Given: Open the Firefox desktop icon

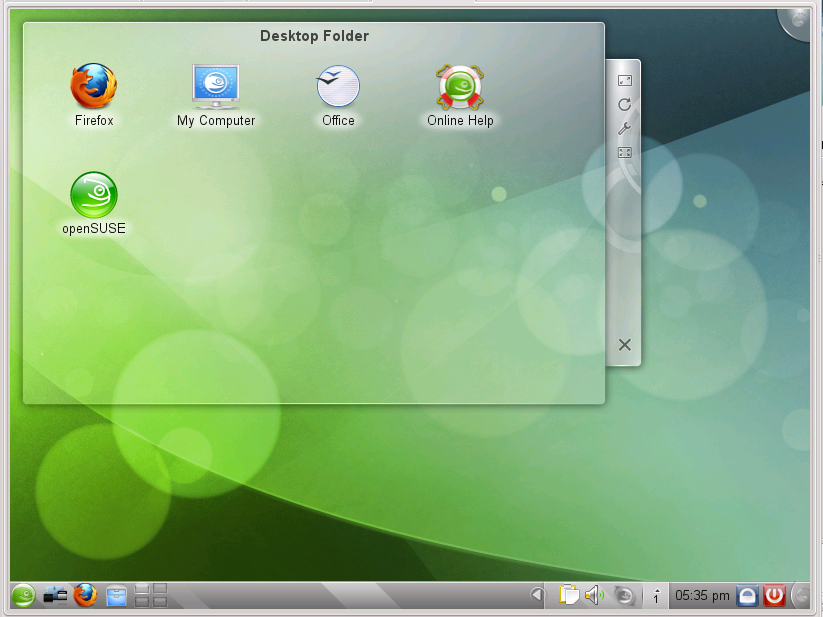Looking at the screenshot, I should [x=94, y=95].
